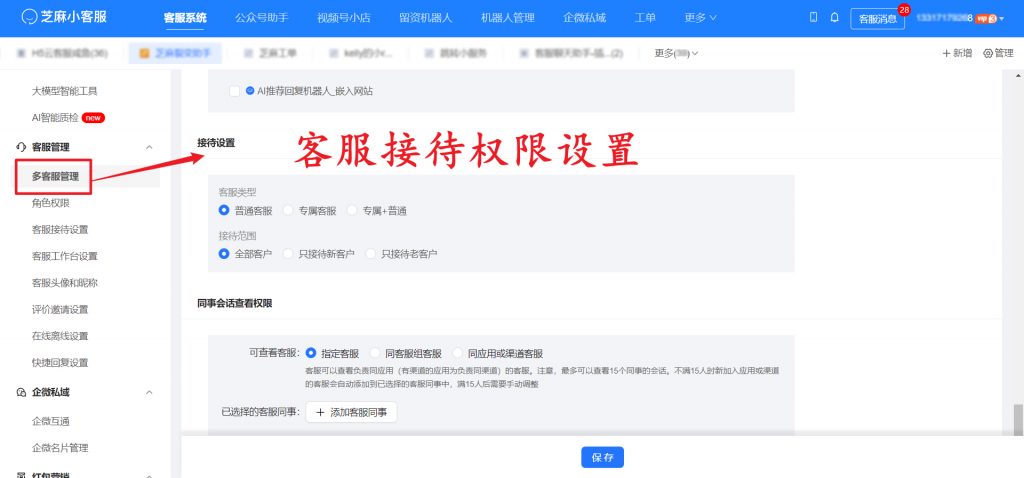Select 只接待老客户 radio option
The image size is (1024, 478).
click(371, 253)
